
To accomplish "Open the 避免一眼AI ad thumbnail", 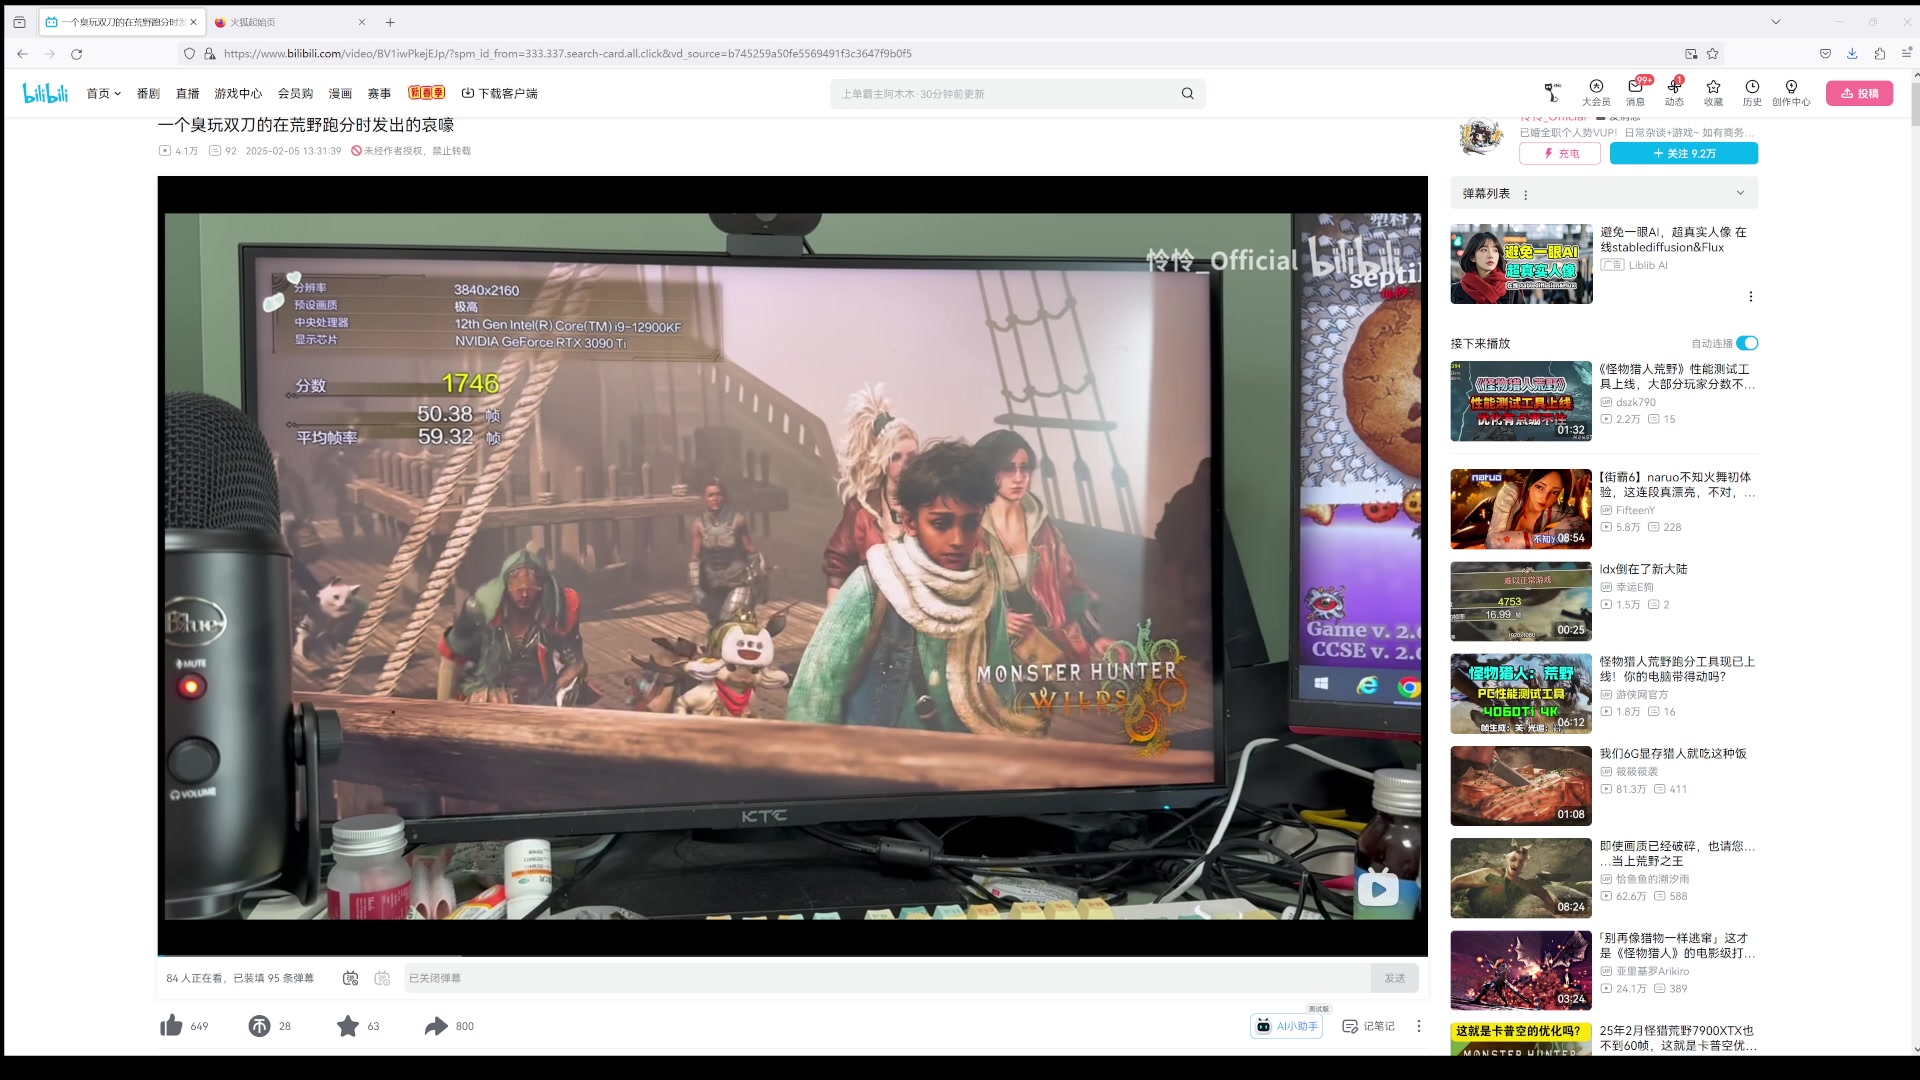I will click(x=1521, y=264).
